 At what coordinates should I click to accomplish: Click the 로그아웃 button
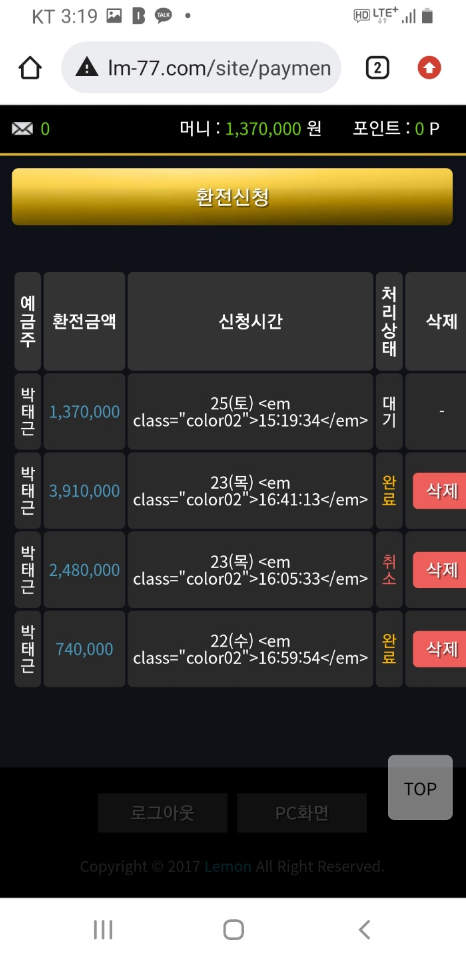coord(163,813)
